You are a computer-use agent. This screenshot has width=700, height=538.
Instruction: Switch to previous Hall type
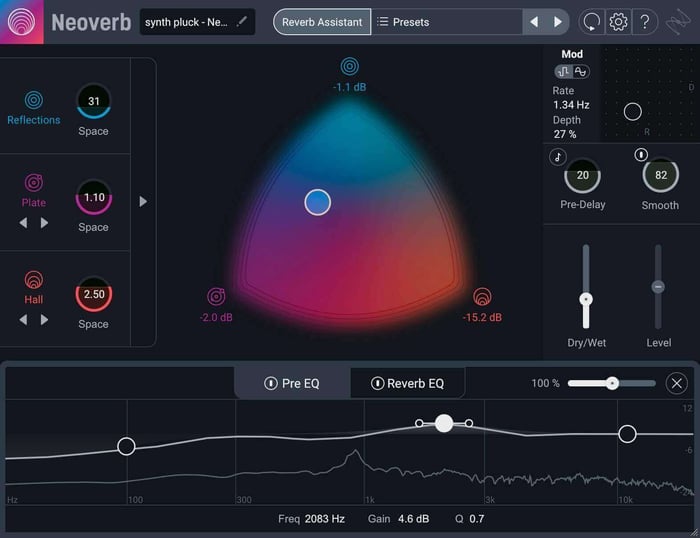pos(23,319)
